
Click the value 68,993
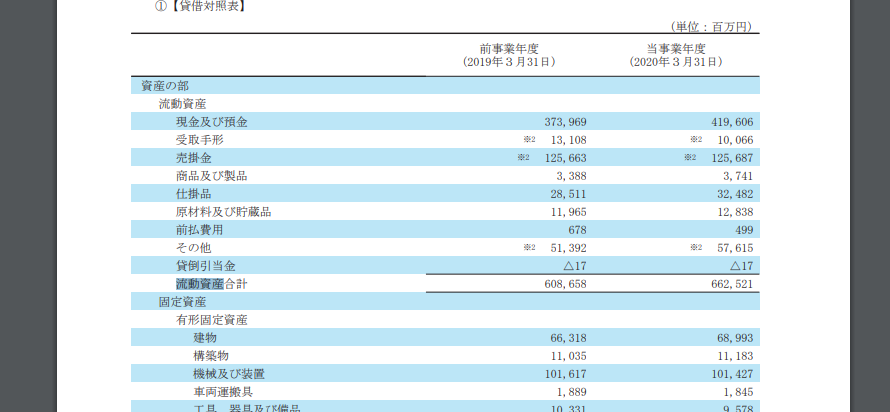(x=735, y=338)
